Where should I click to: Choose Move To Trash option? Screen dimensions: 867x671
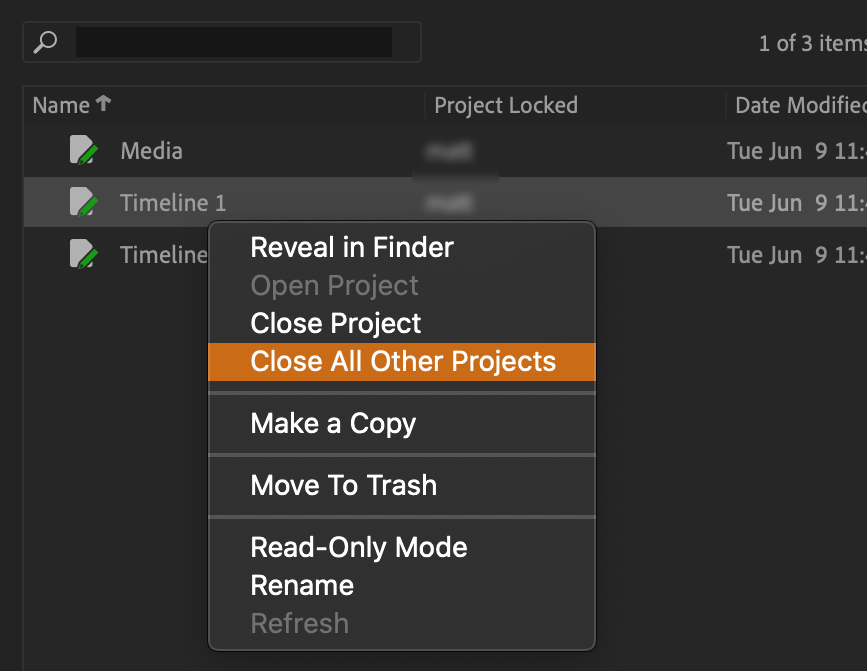343,485
